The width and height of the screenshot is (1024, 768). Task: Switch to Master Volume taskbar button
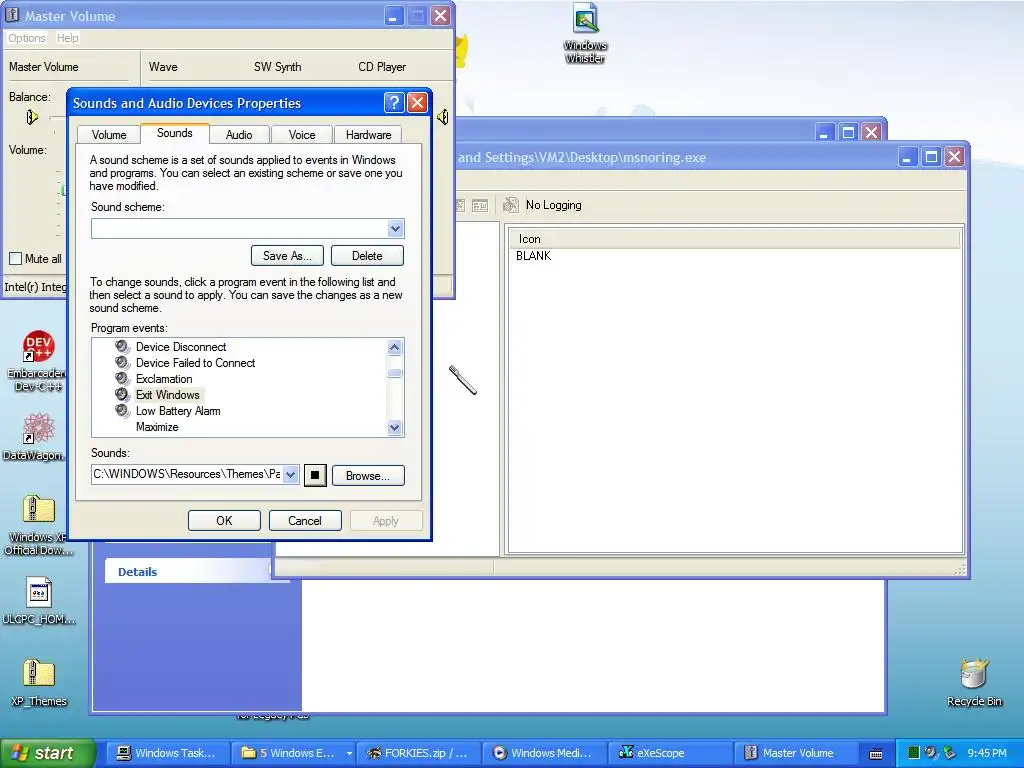[797, 753]
